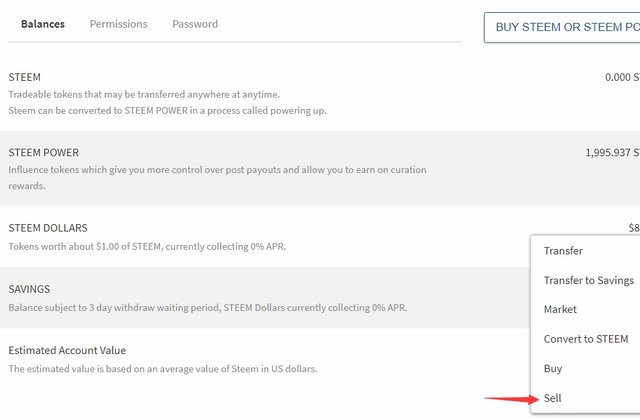Click the STEEM section heading
The width and height of the screenshot is (640, 420).
point(25,77)
